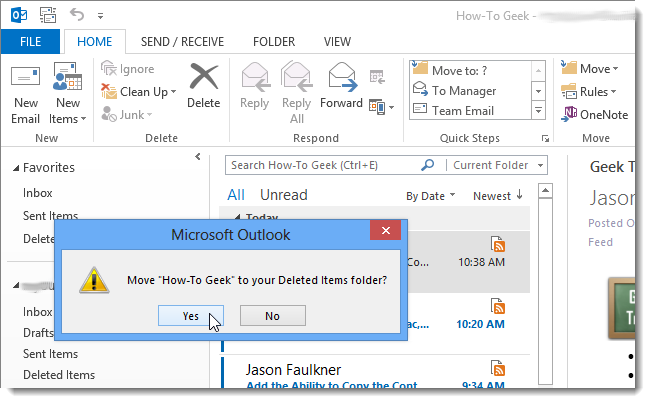This screenshot has width=650, height=403.
Task: Click RSS icon on 10:38 AM message
Action: click(x=497, y=244)
